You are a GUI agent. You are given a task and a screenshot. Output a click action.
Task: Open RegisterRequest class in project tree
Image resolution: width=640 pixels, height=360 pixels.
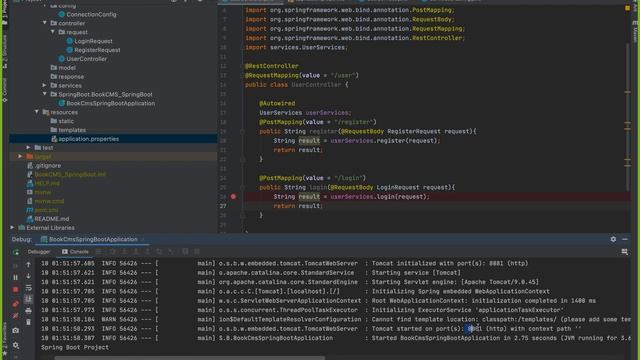coord(97,50)
